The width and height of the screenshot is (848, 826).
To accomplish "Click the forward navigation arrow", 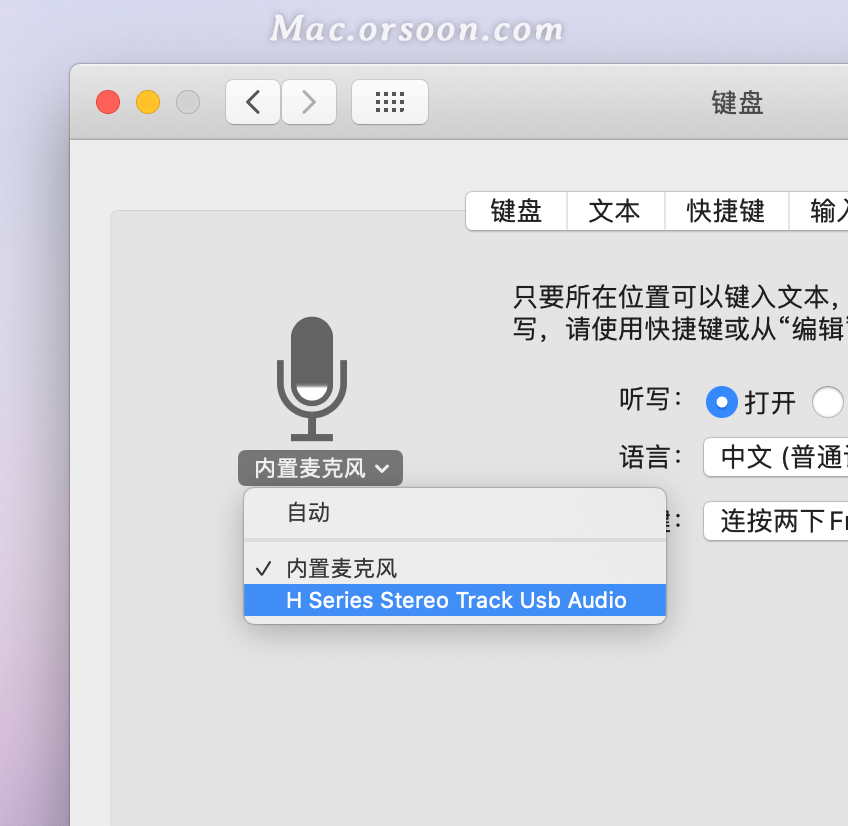I will [309, 102].
